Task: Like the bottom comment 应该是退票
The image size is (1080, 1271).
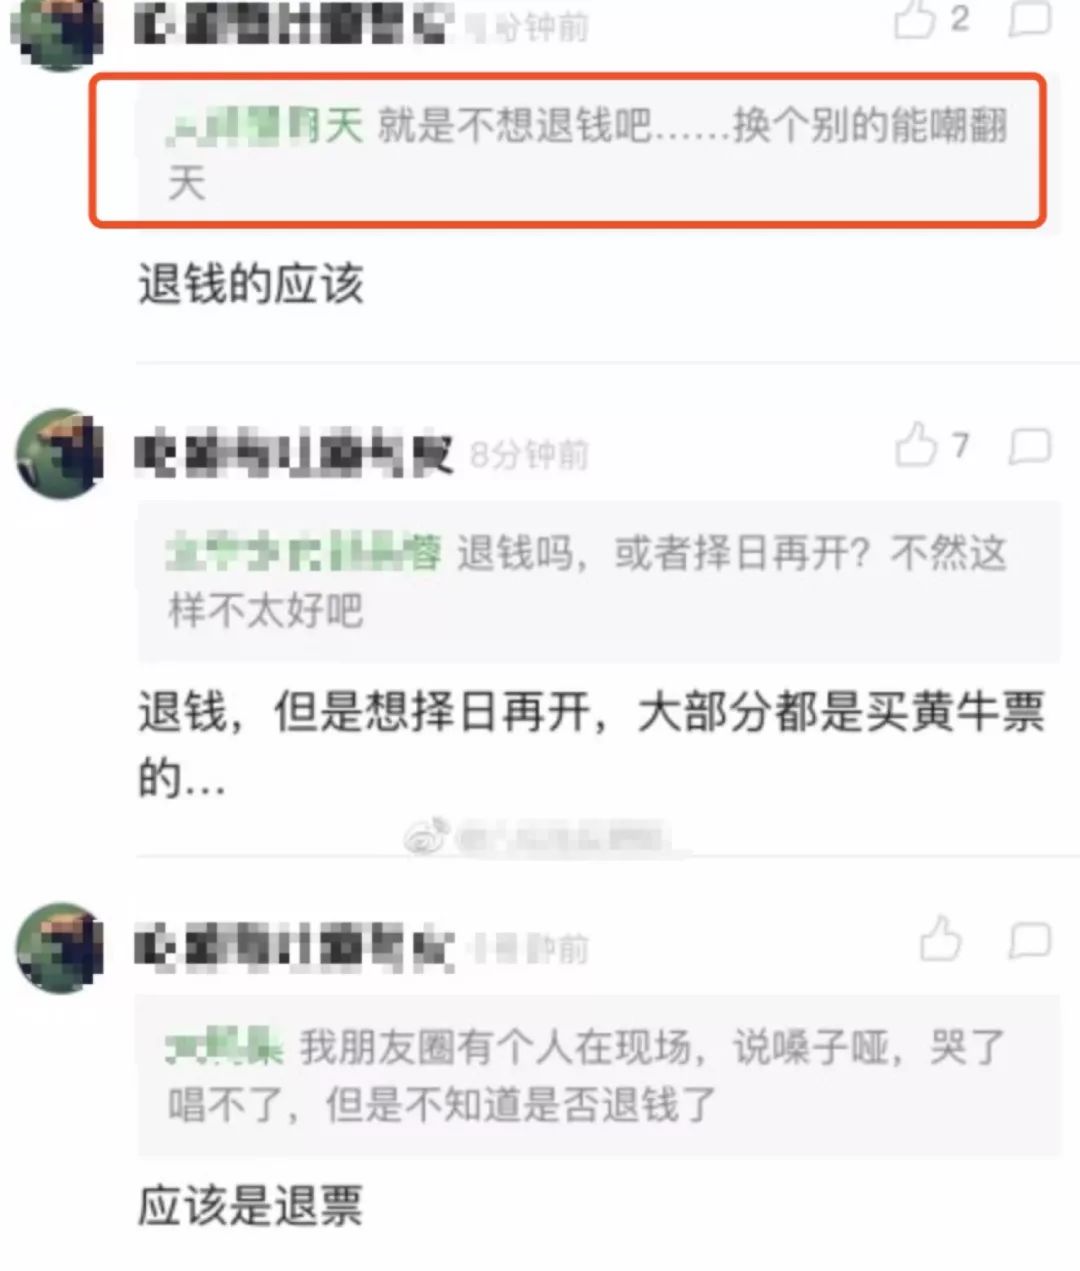Action: tap(940, 939)
